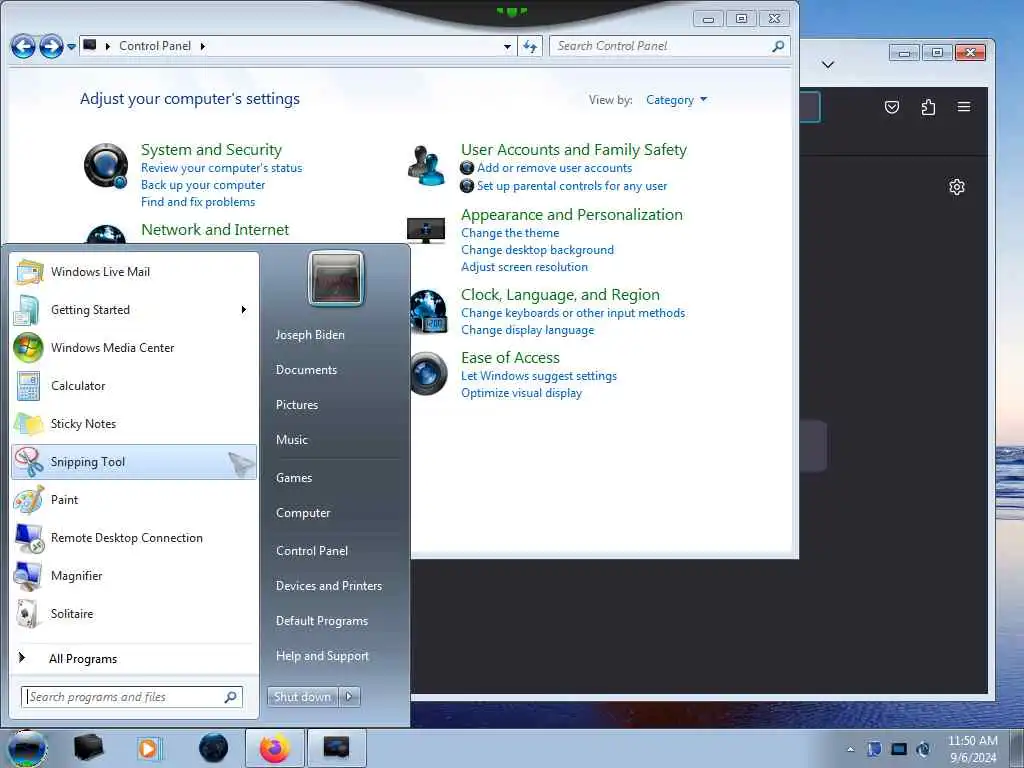
Task: Click the Appearance and Personalization monitor icon
Action: coord(426,231)
